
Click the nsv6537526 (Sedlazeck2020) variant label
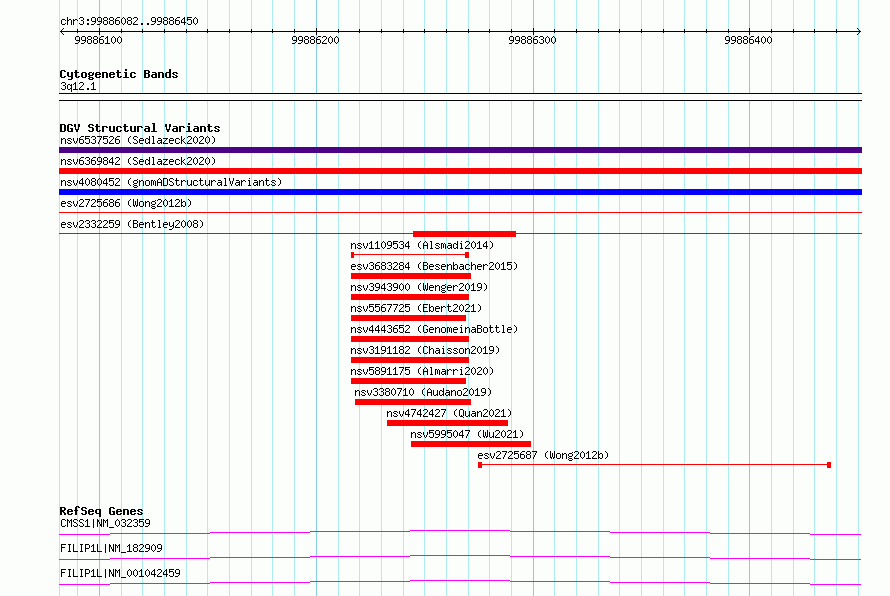138,140
